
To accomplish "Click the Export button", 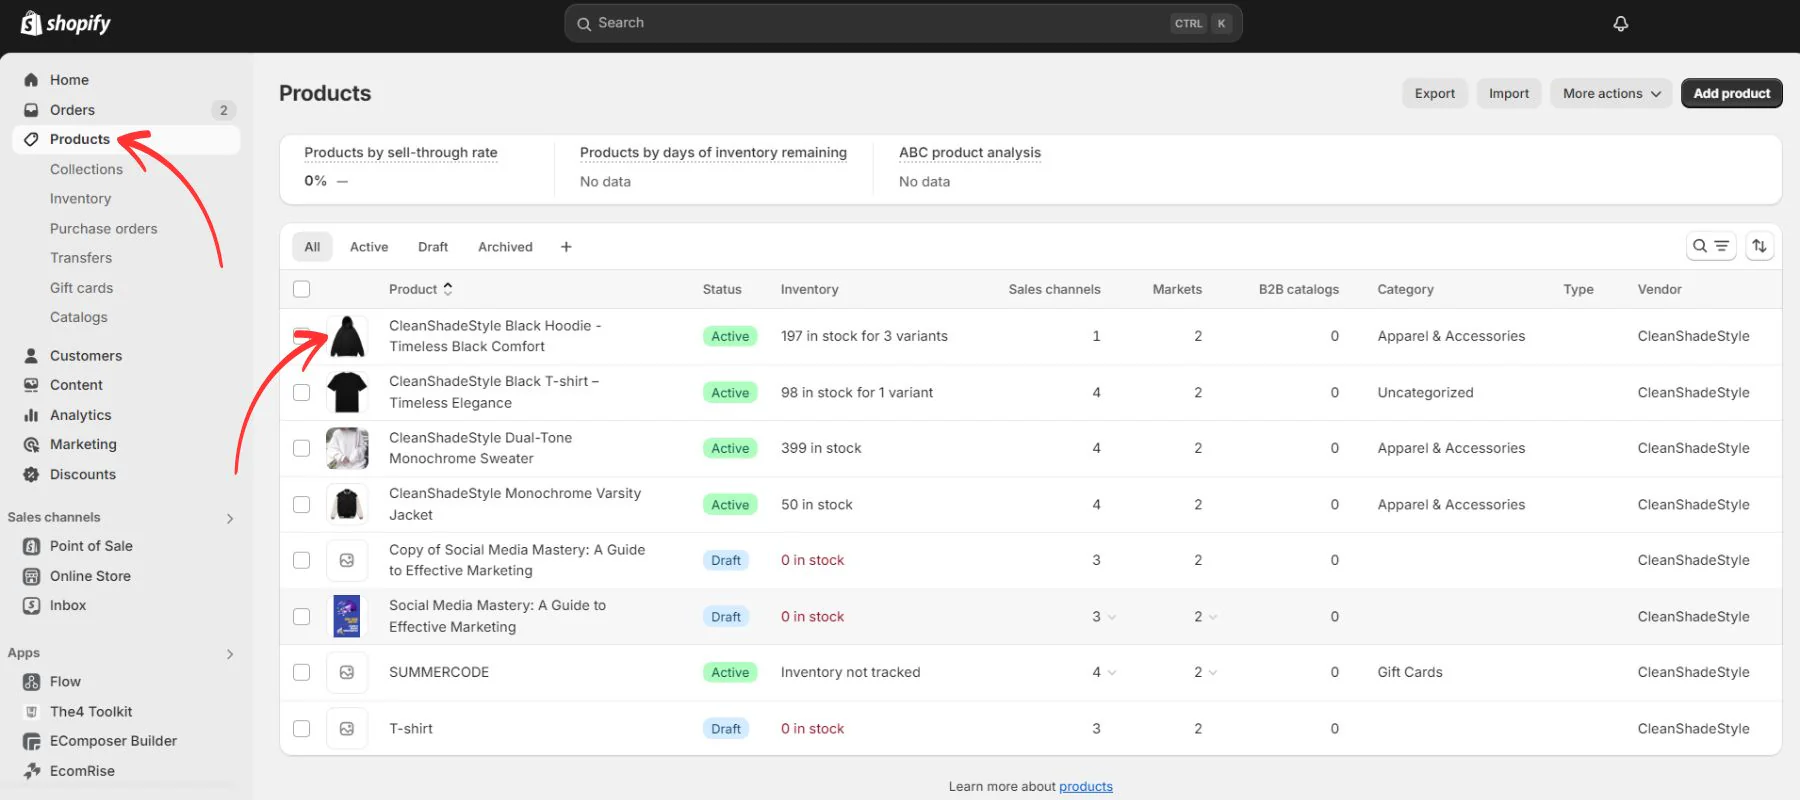I will pos(1435,93).
